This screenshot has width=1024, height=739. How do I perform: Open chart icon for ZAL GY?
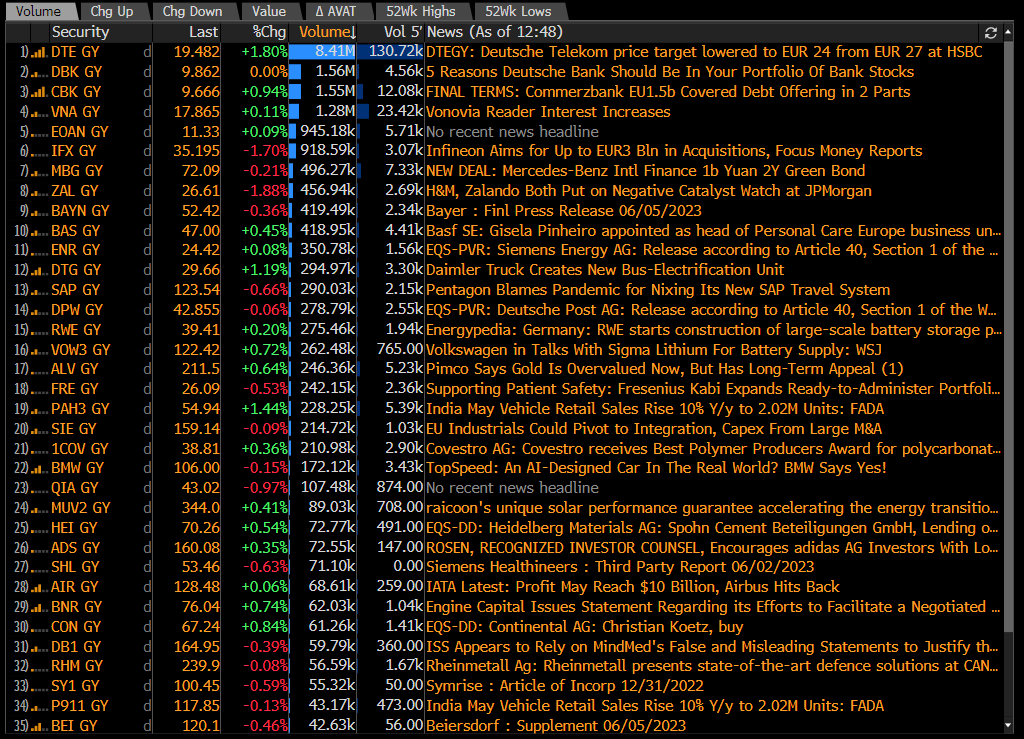pyautogui.click(x=39, y=191)
